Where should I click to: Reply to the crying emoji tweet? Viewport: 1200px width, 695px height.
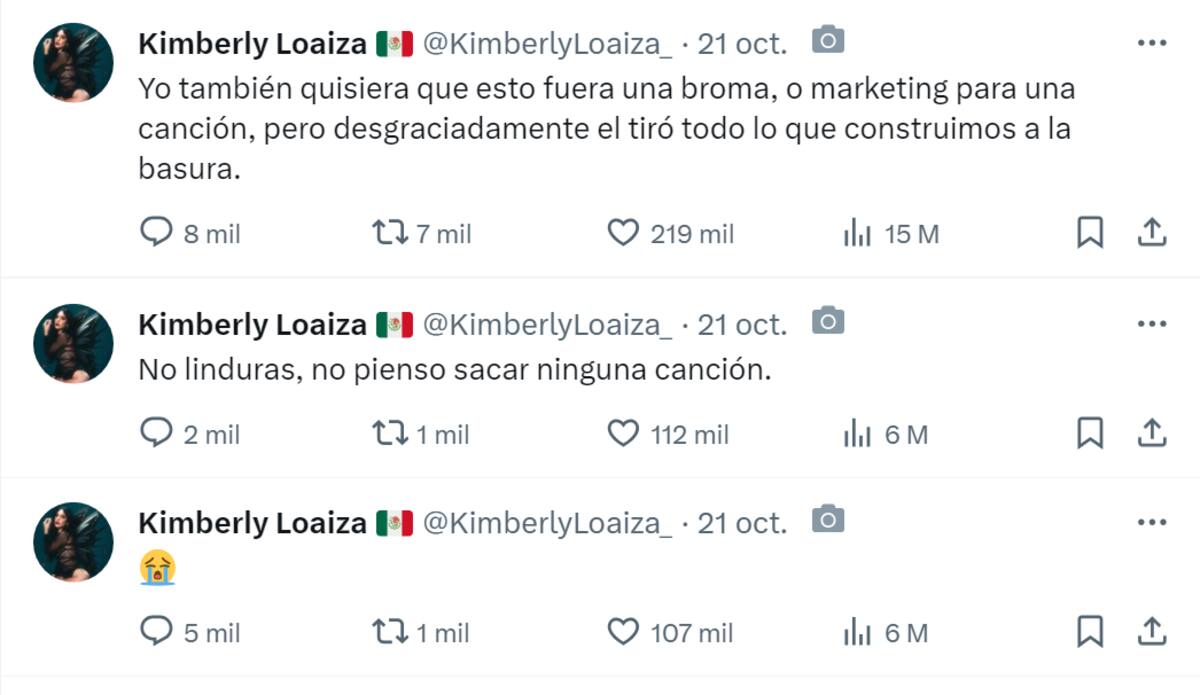[156, 632]
